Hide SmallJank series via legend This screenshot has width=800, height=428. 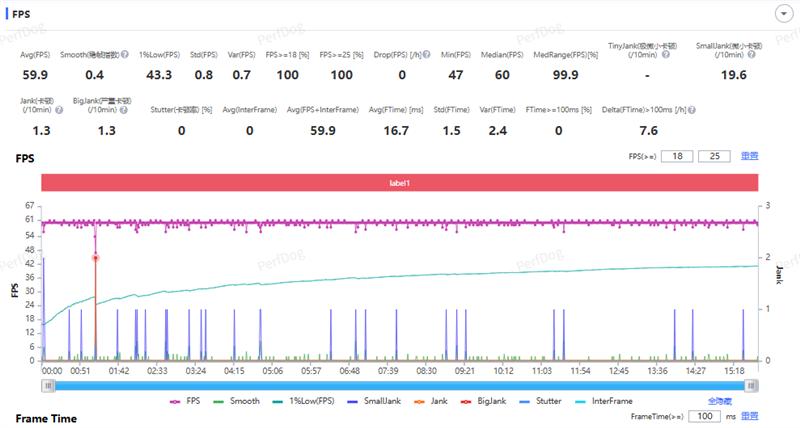(x=374, y=401)
